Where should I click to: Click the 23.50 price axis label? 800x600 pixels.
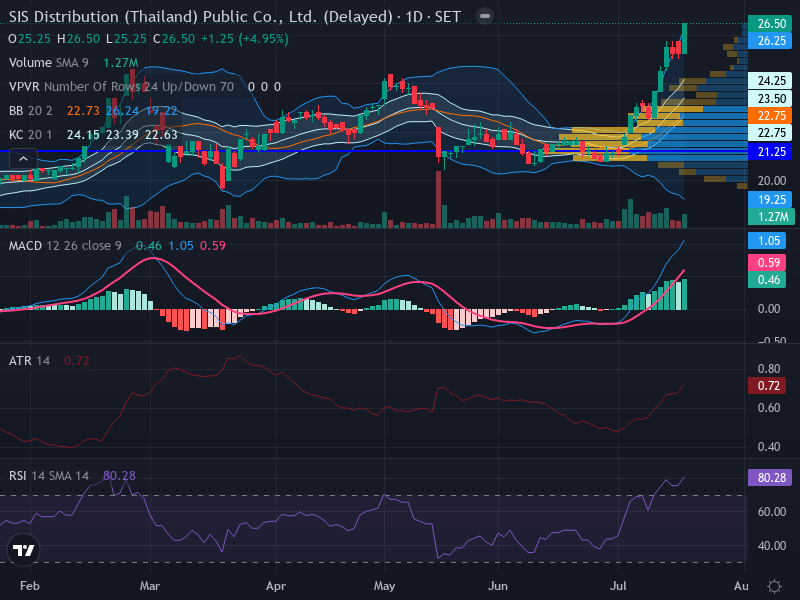[x=770, y=98]
